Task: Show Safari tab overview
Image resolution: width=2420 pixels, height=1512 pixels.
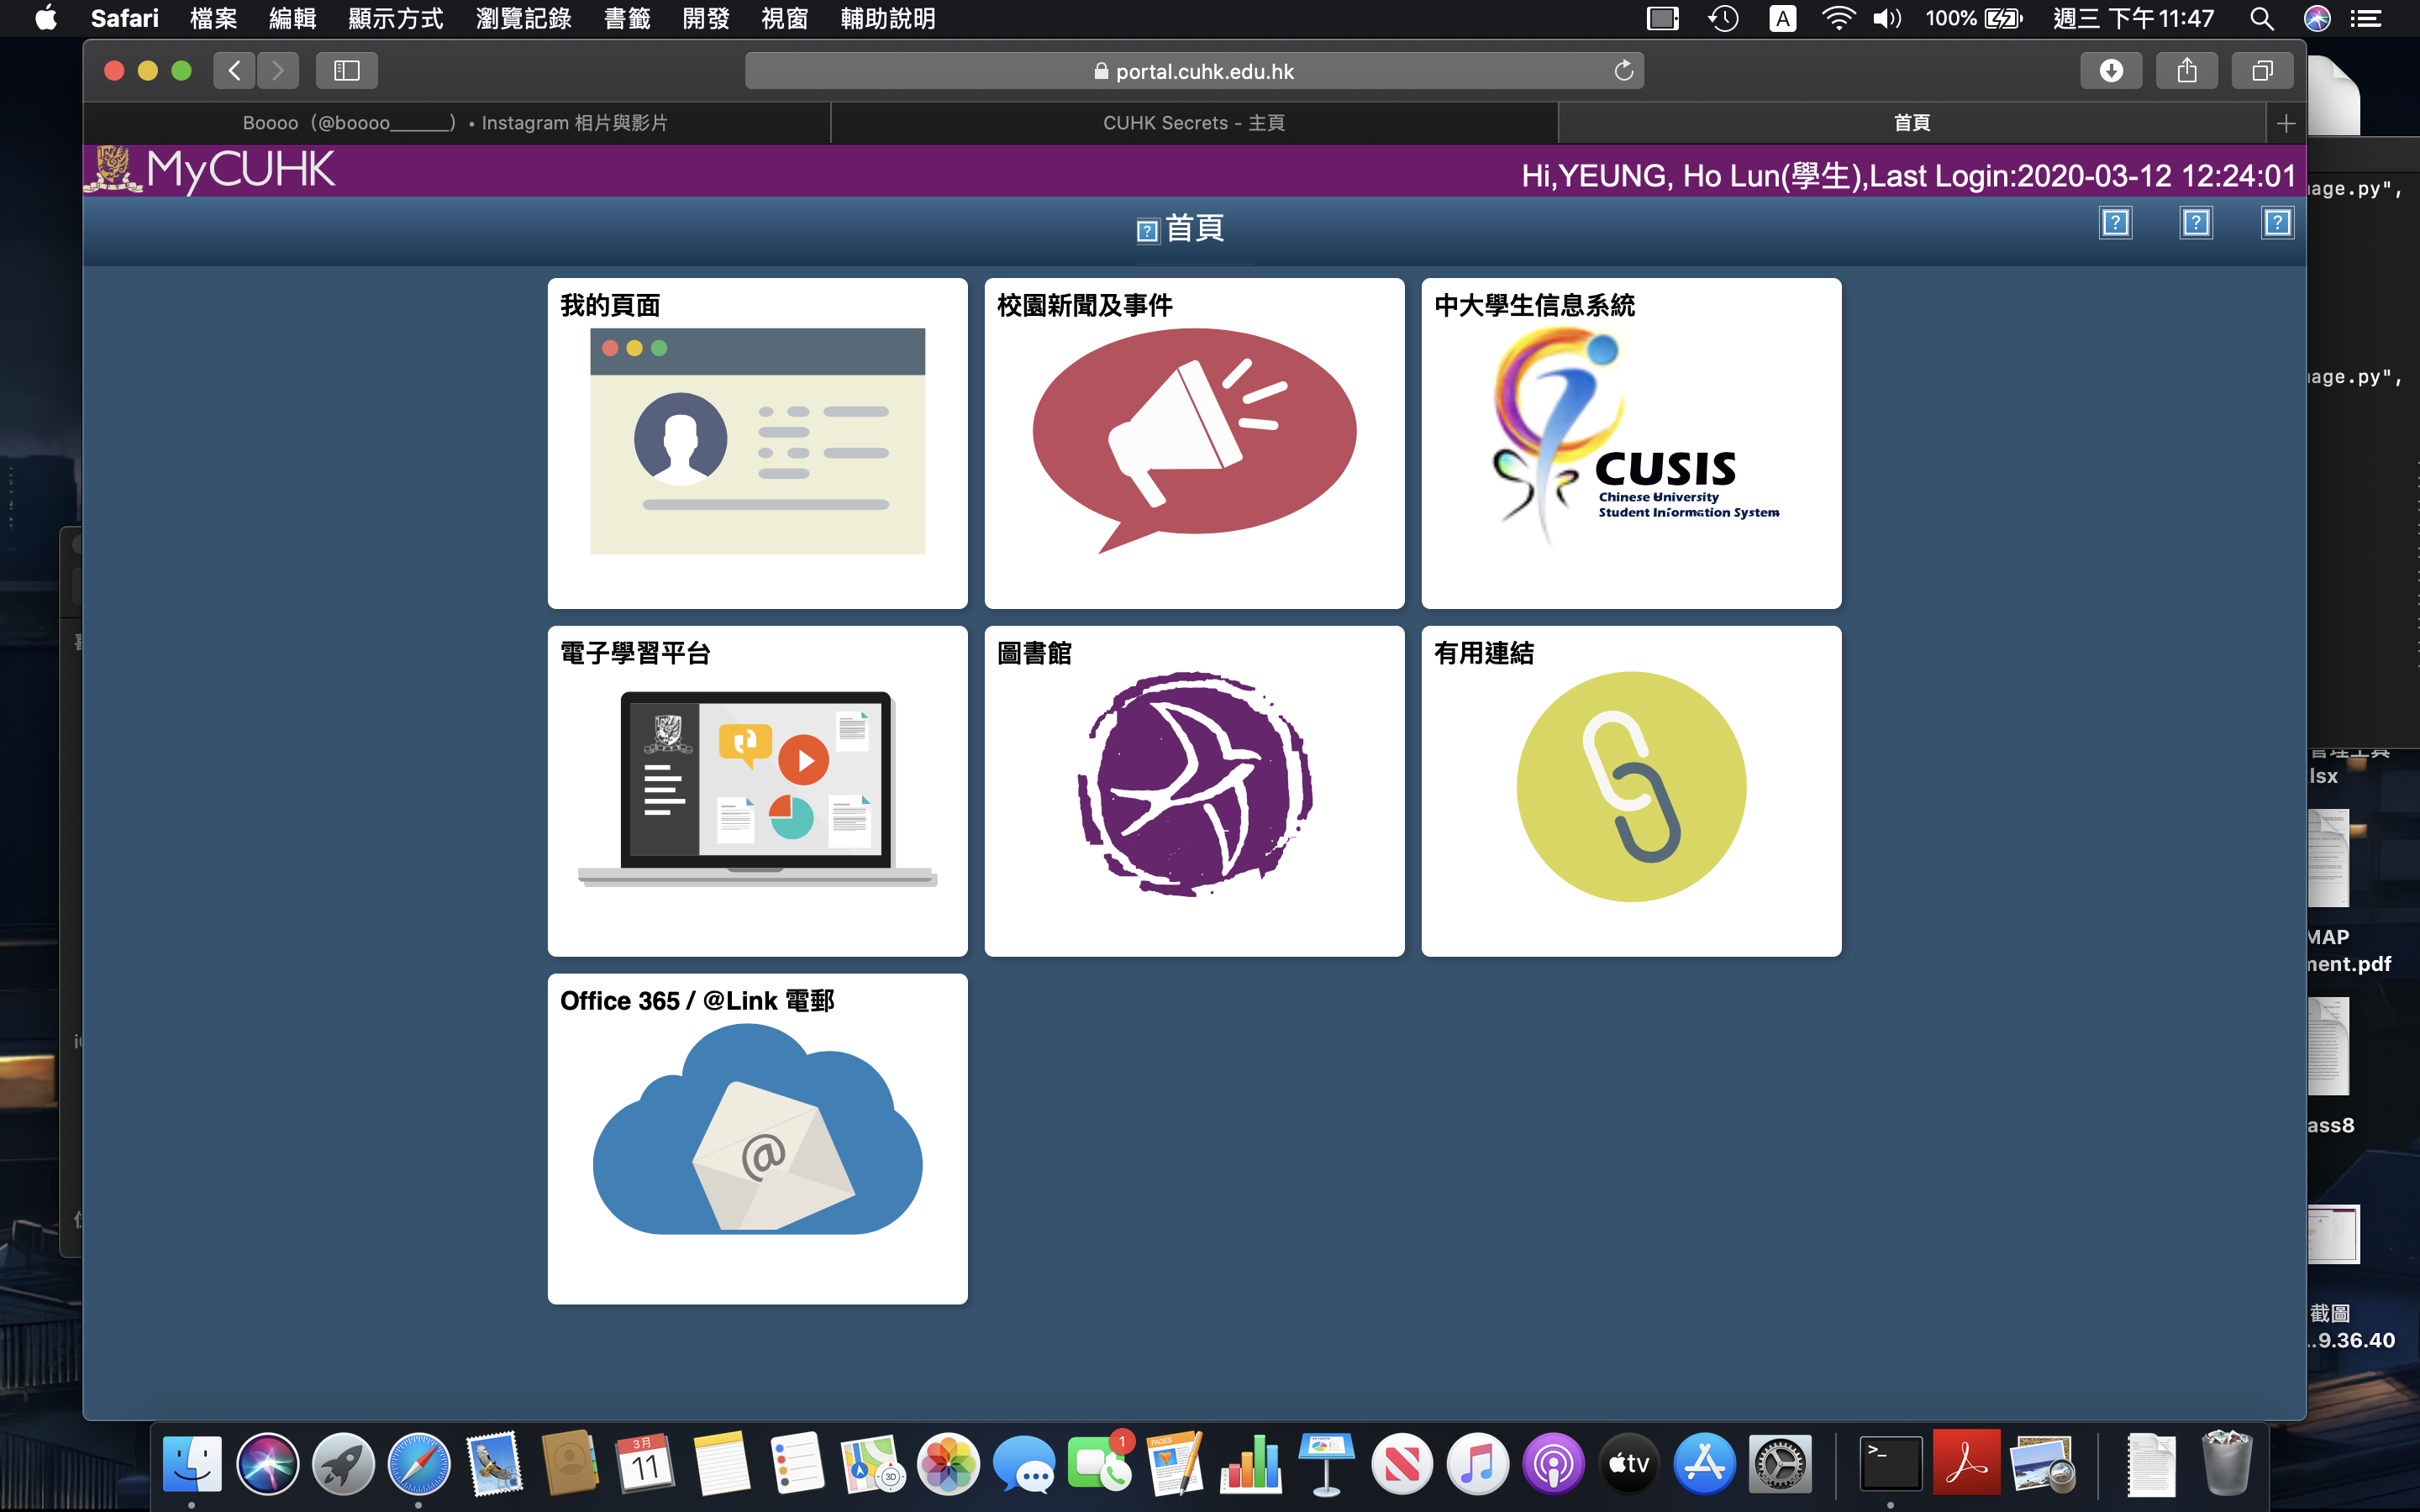Action: click(2261, 71)
